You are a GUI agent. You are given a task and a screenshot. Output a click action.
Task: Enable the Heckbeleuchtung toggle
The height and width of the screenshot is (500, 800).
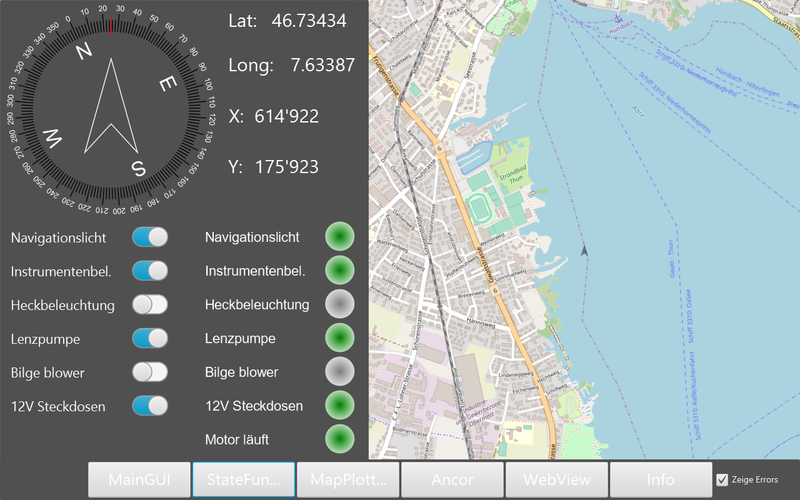(x=150, y=304)
